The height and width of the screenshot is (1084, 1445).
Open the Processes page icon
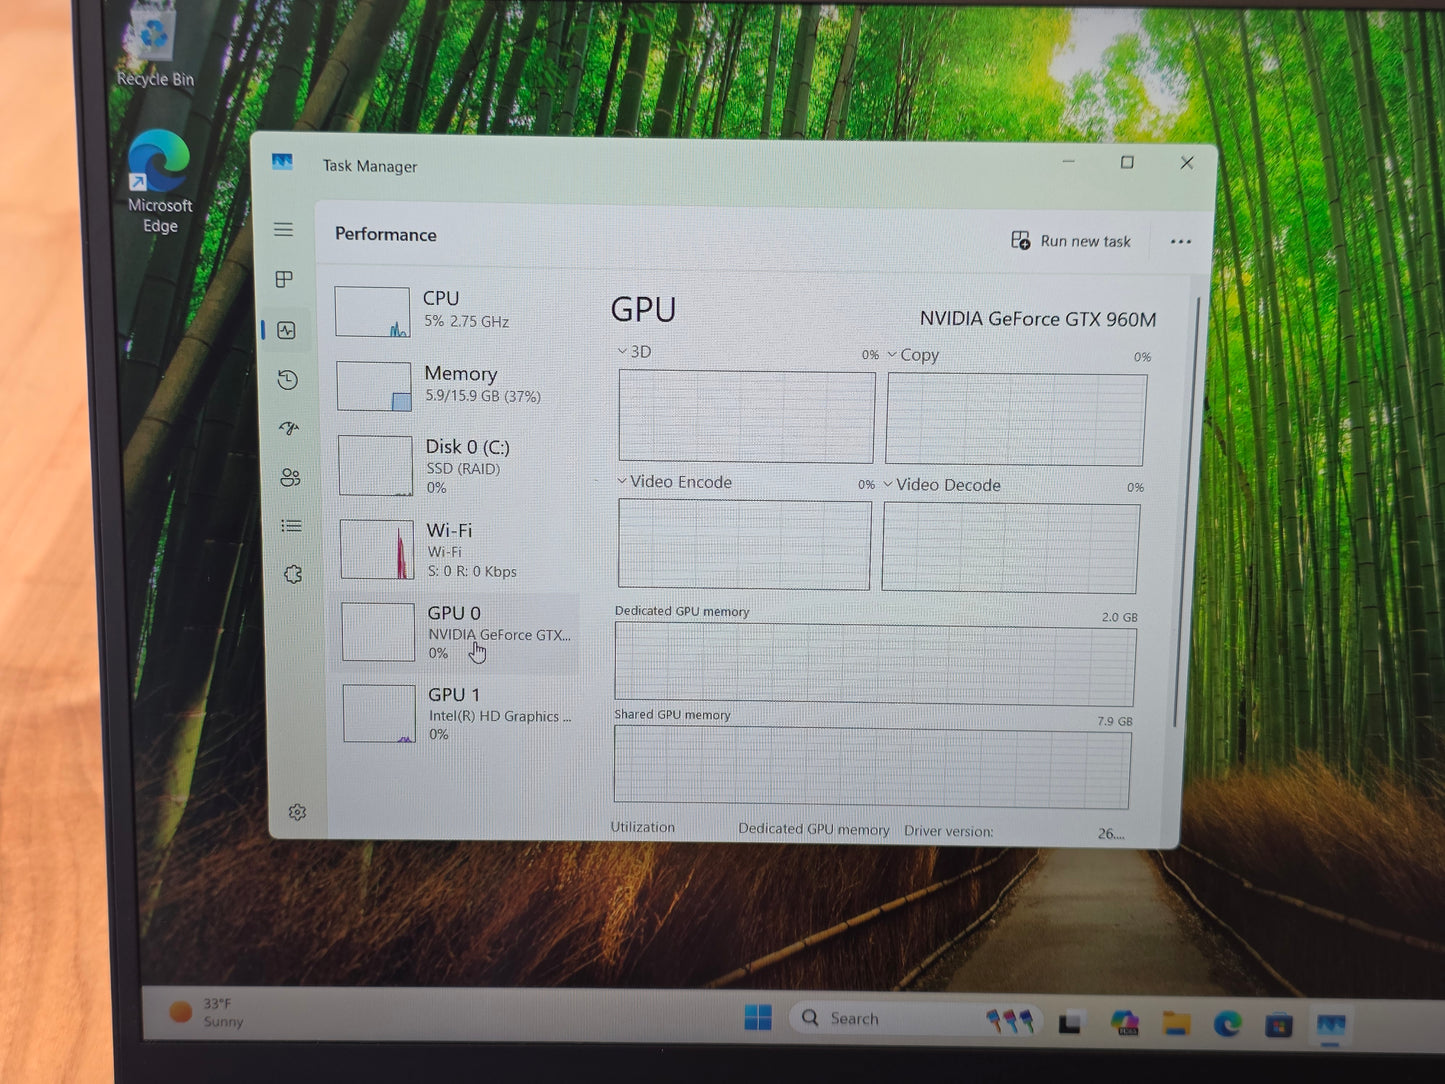click(284, 280)
